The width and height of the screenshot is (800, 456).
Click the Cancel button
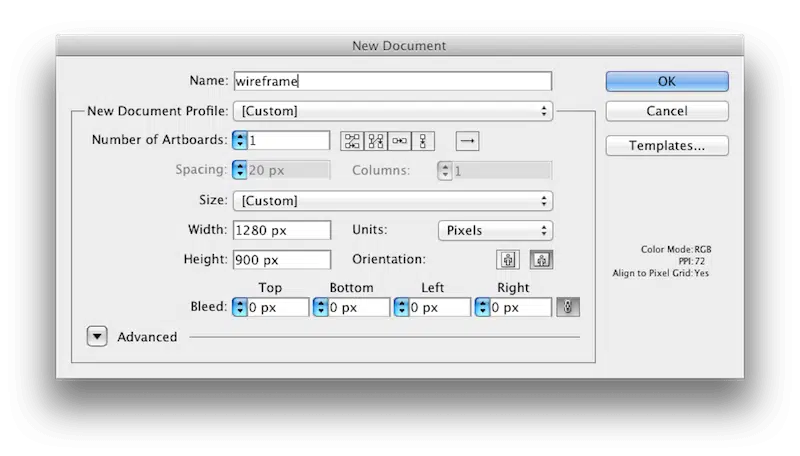click(666, 111)
